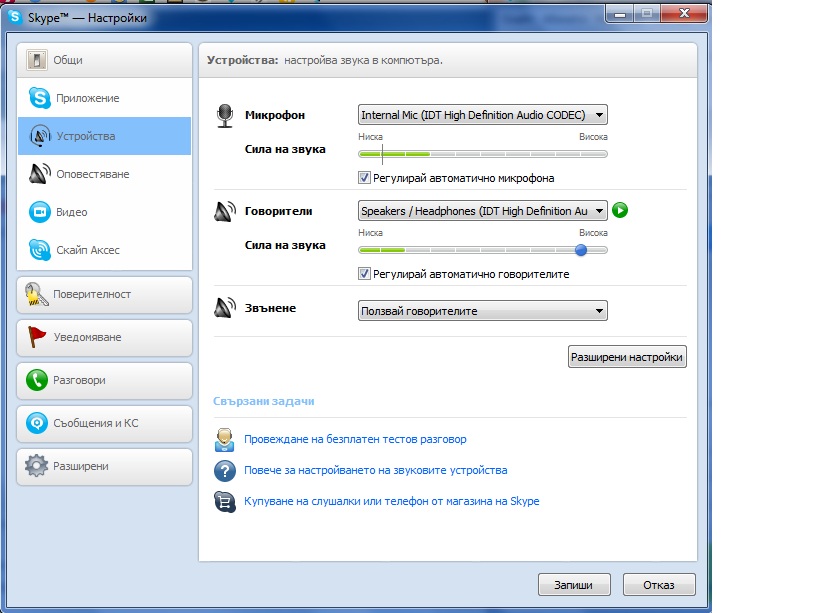The image size is (819, 613).
Task: Open the Уведомяване section
Action: tap(104, 337)
